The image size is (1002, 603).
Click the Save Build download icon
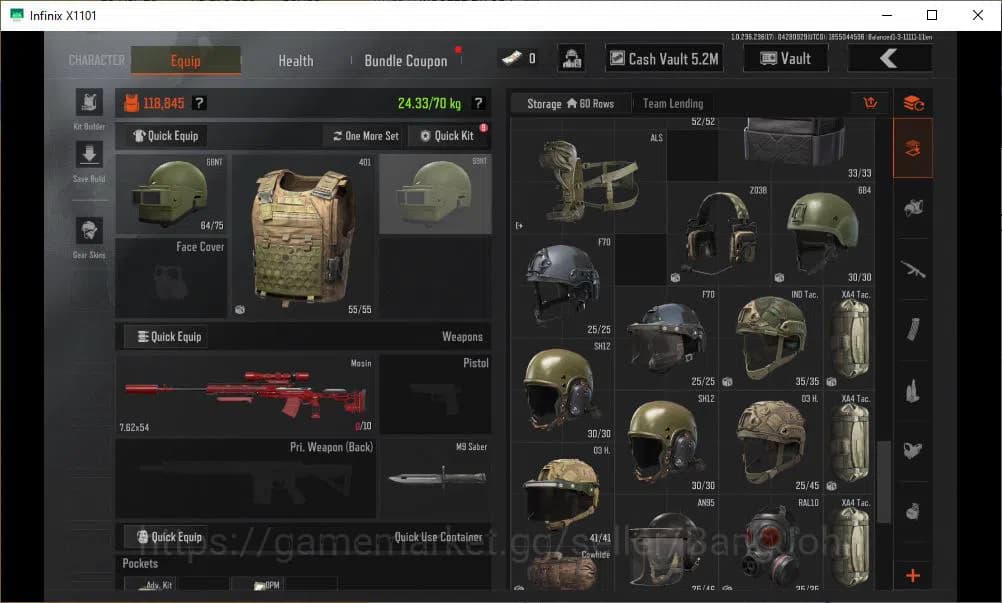[89, 155]
